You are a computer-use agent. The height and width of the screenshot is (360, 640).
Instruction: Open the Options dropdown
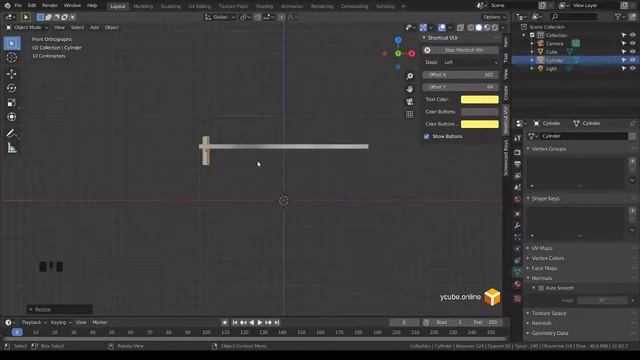(x=494, y=17)
